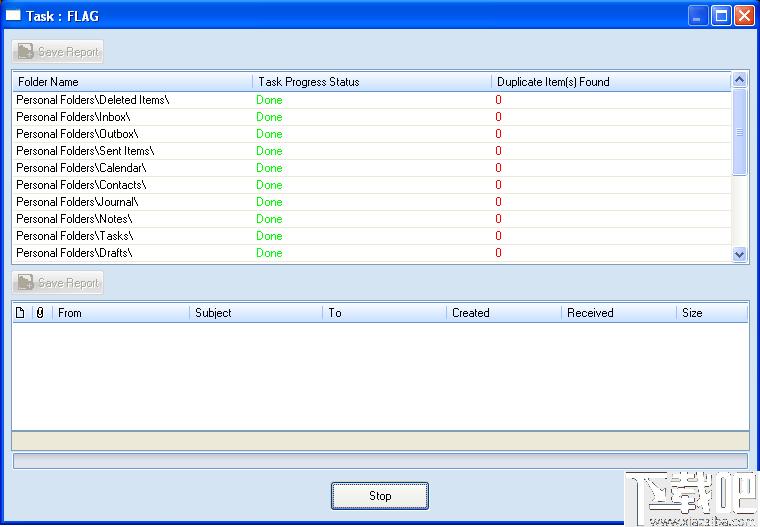Select the Personal Folders\Sent Items\ row
Viewport: 760px width, 527px height.
pyautogui.click(x=372, y=151)
